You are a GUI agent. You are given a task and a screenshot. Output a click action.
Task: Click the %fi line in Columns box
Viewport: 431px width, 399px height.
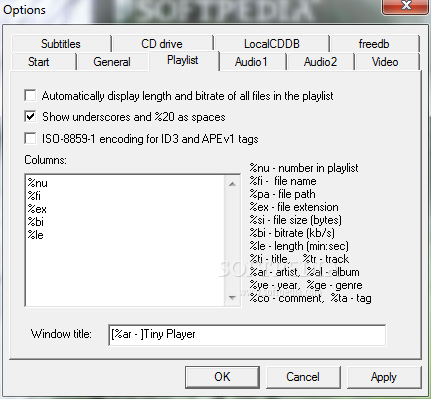(34, 196)
